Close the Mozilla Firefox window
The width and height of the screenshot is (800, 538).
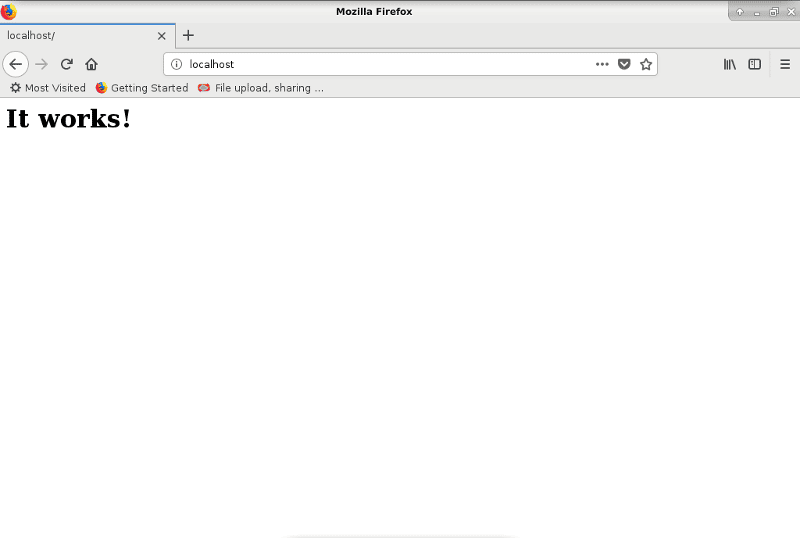tap(791, 12)
